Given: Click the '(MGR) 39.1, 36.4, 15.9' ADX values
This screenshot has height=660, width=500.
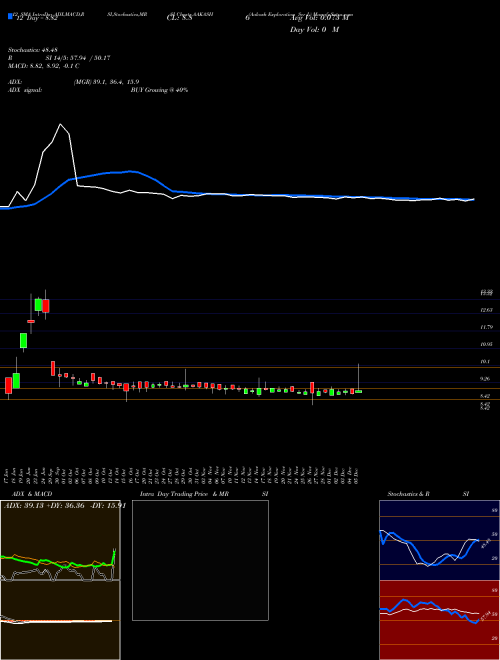Looking at the screenshot, I should (106, 82).
